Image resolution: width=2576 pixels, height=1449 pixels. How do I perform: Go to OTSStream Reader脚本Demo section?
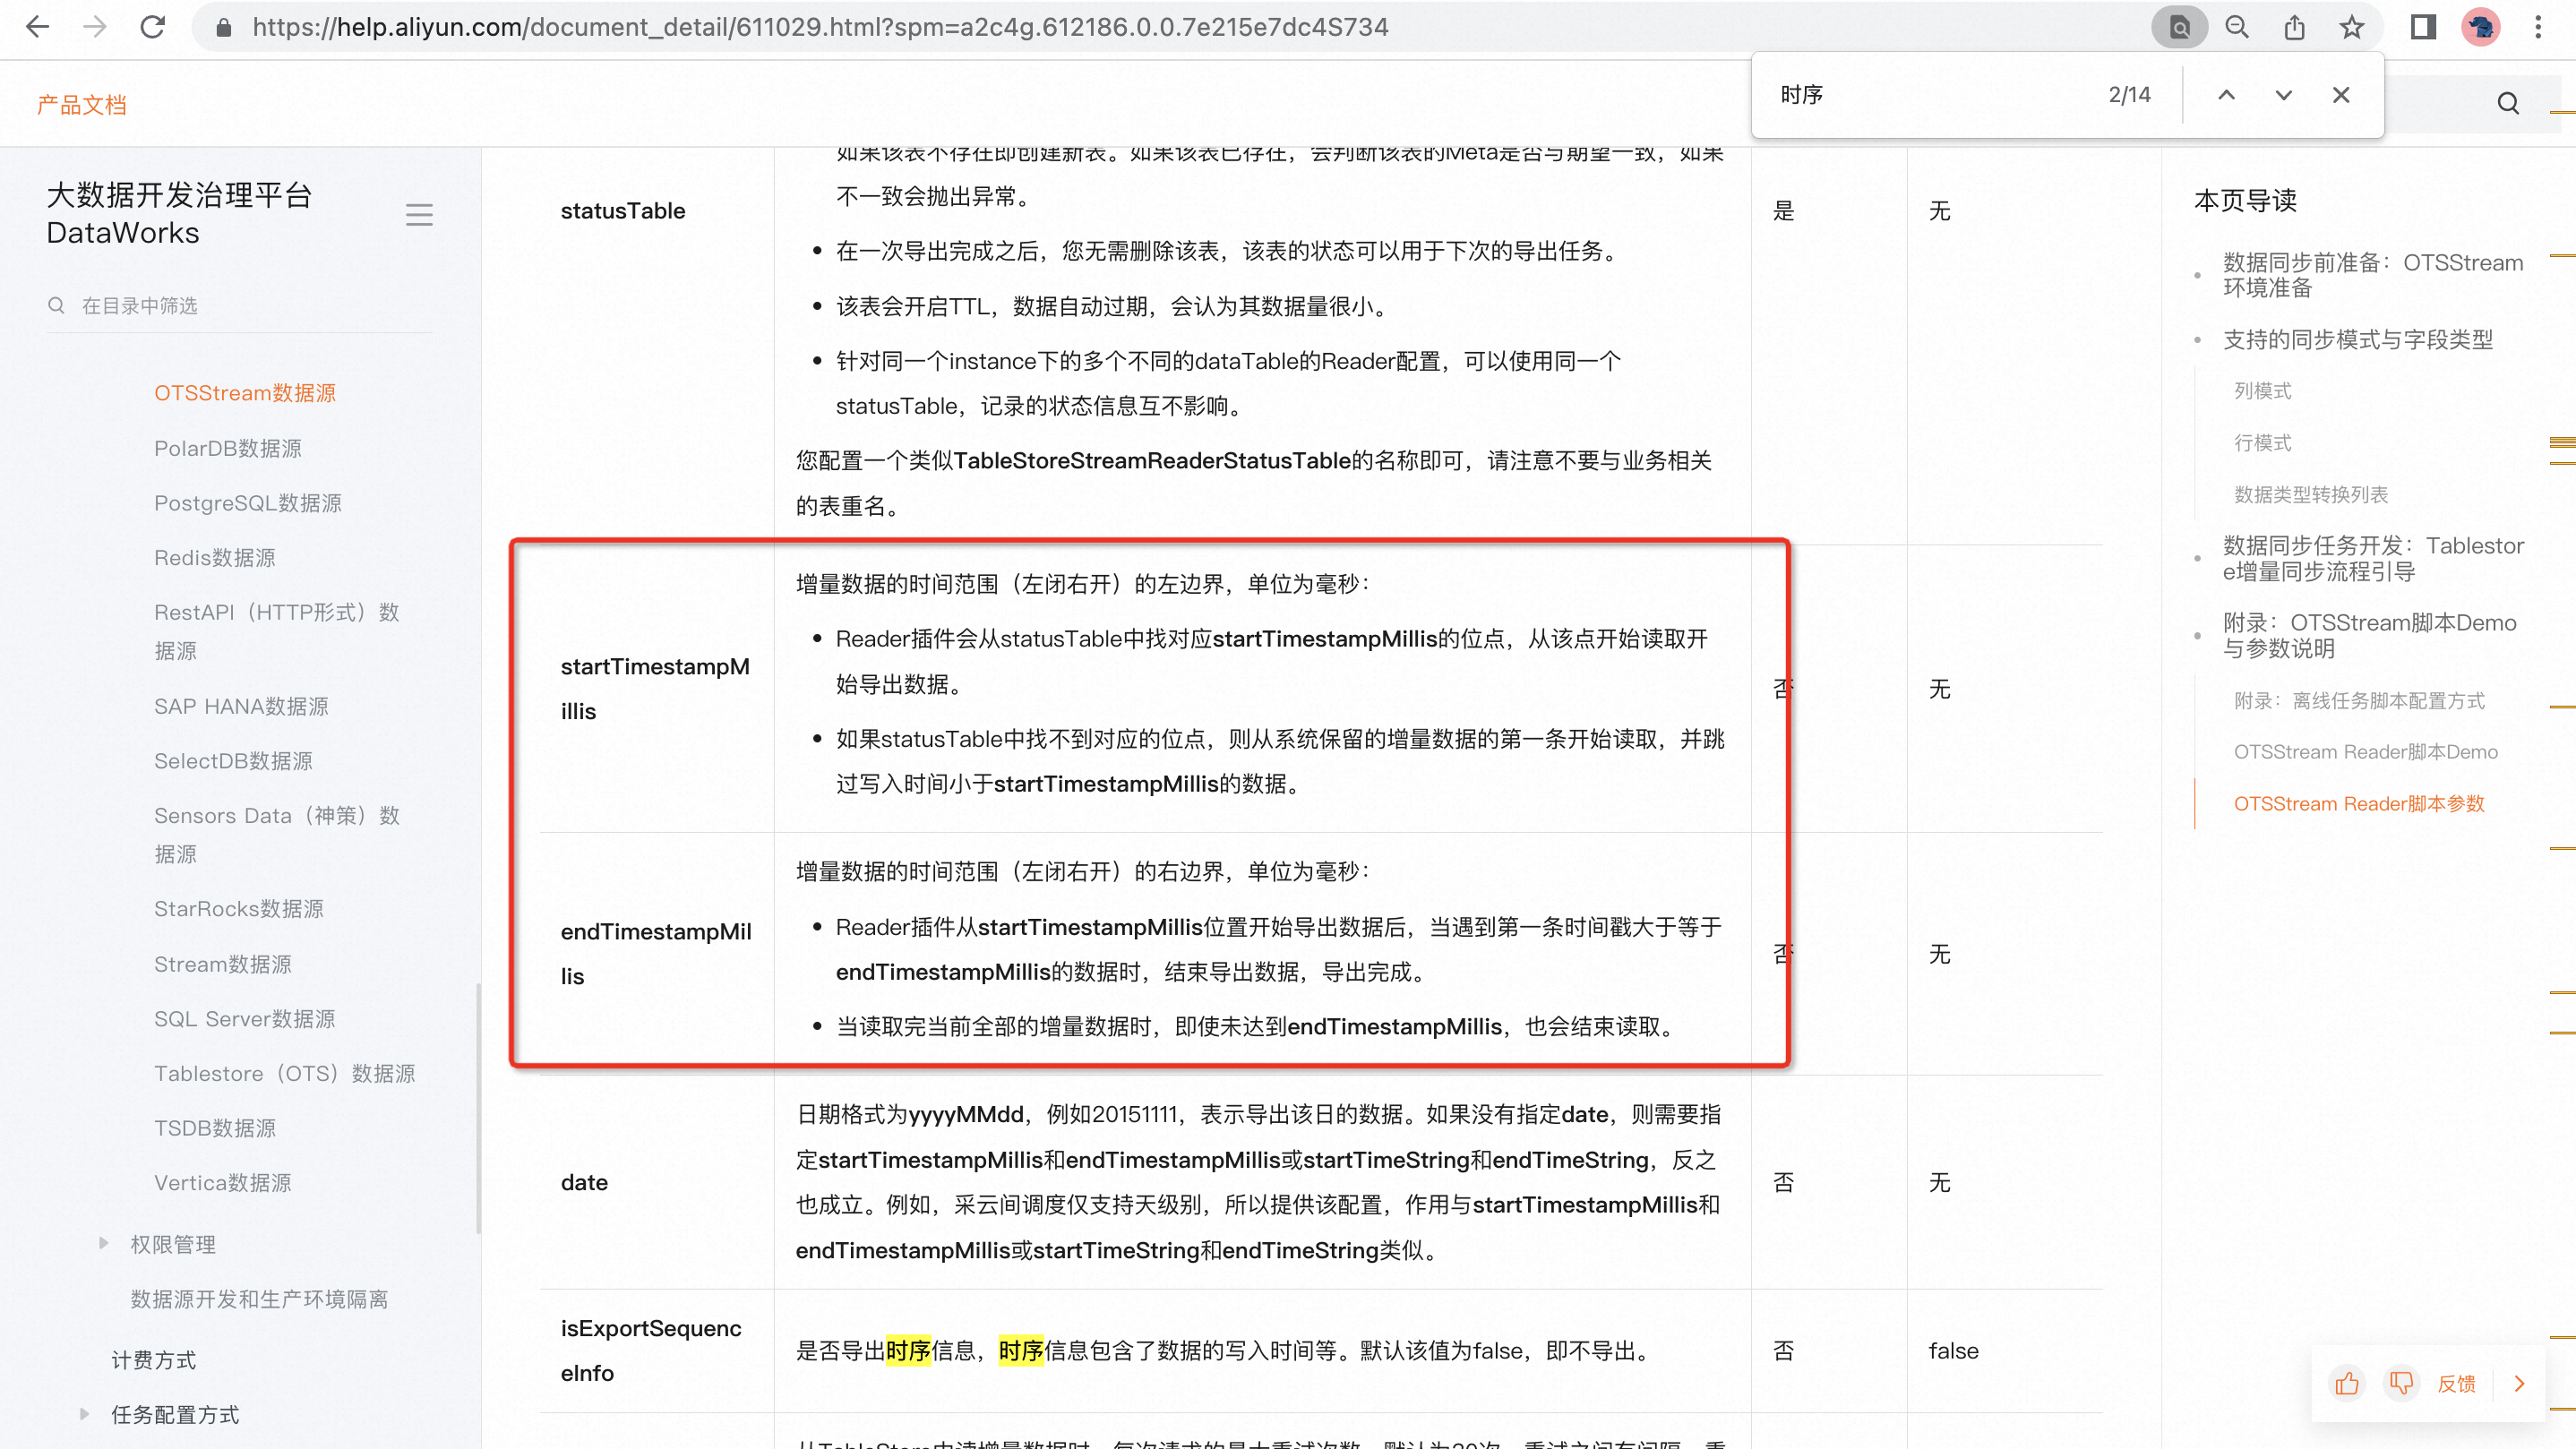pos(2365,752)
